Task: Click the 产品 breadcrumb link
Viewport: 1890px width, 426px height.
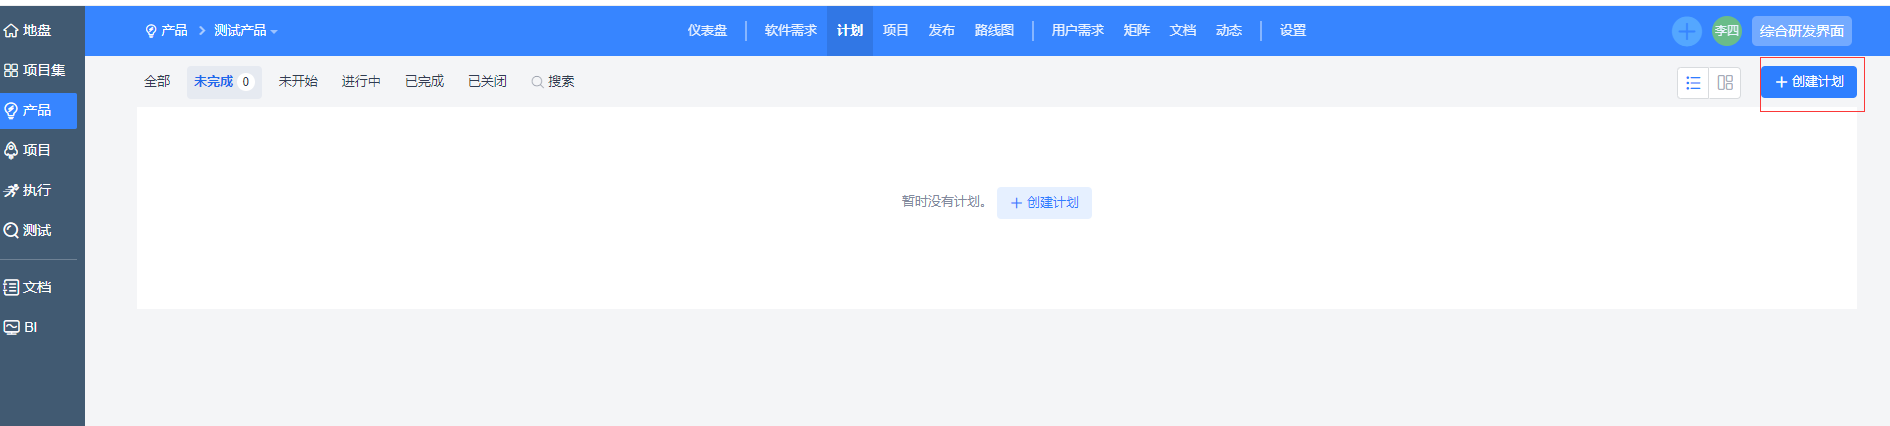Action: [x=167, y=31]
